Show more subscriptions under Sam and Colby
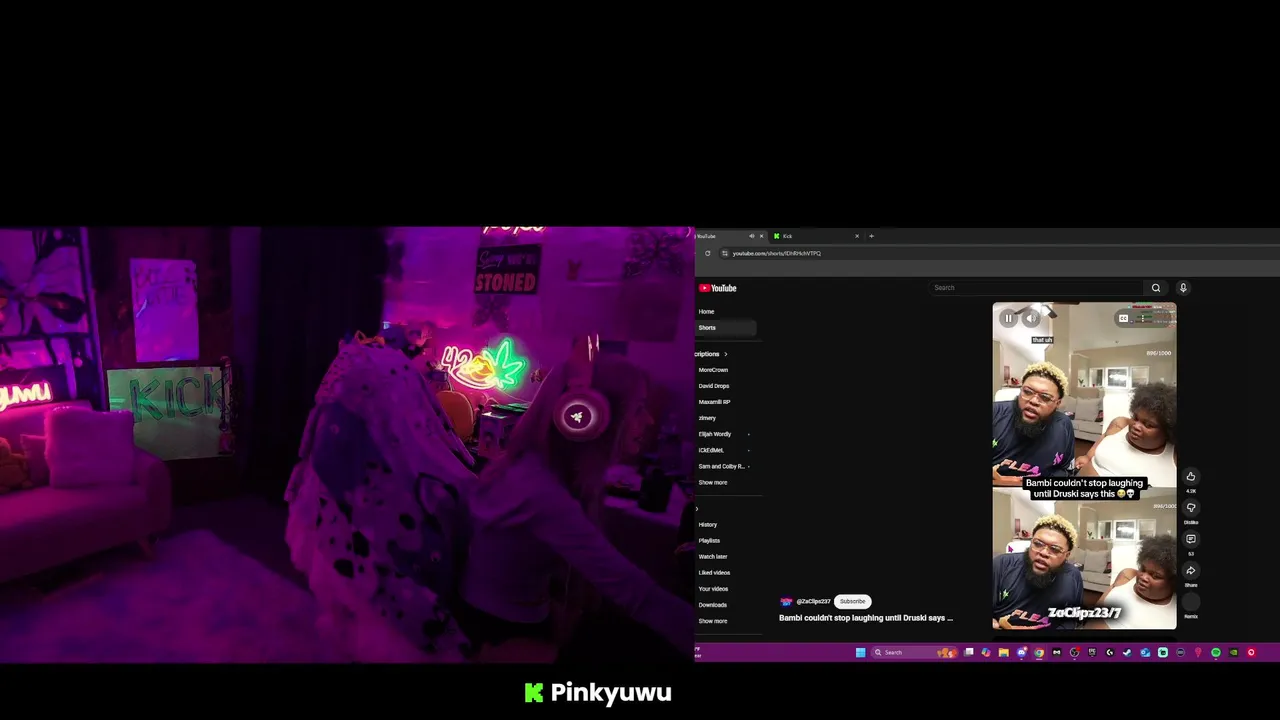The height and width of the screenshot is (720, 1280). 713,482
